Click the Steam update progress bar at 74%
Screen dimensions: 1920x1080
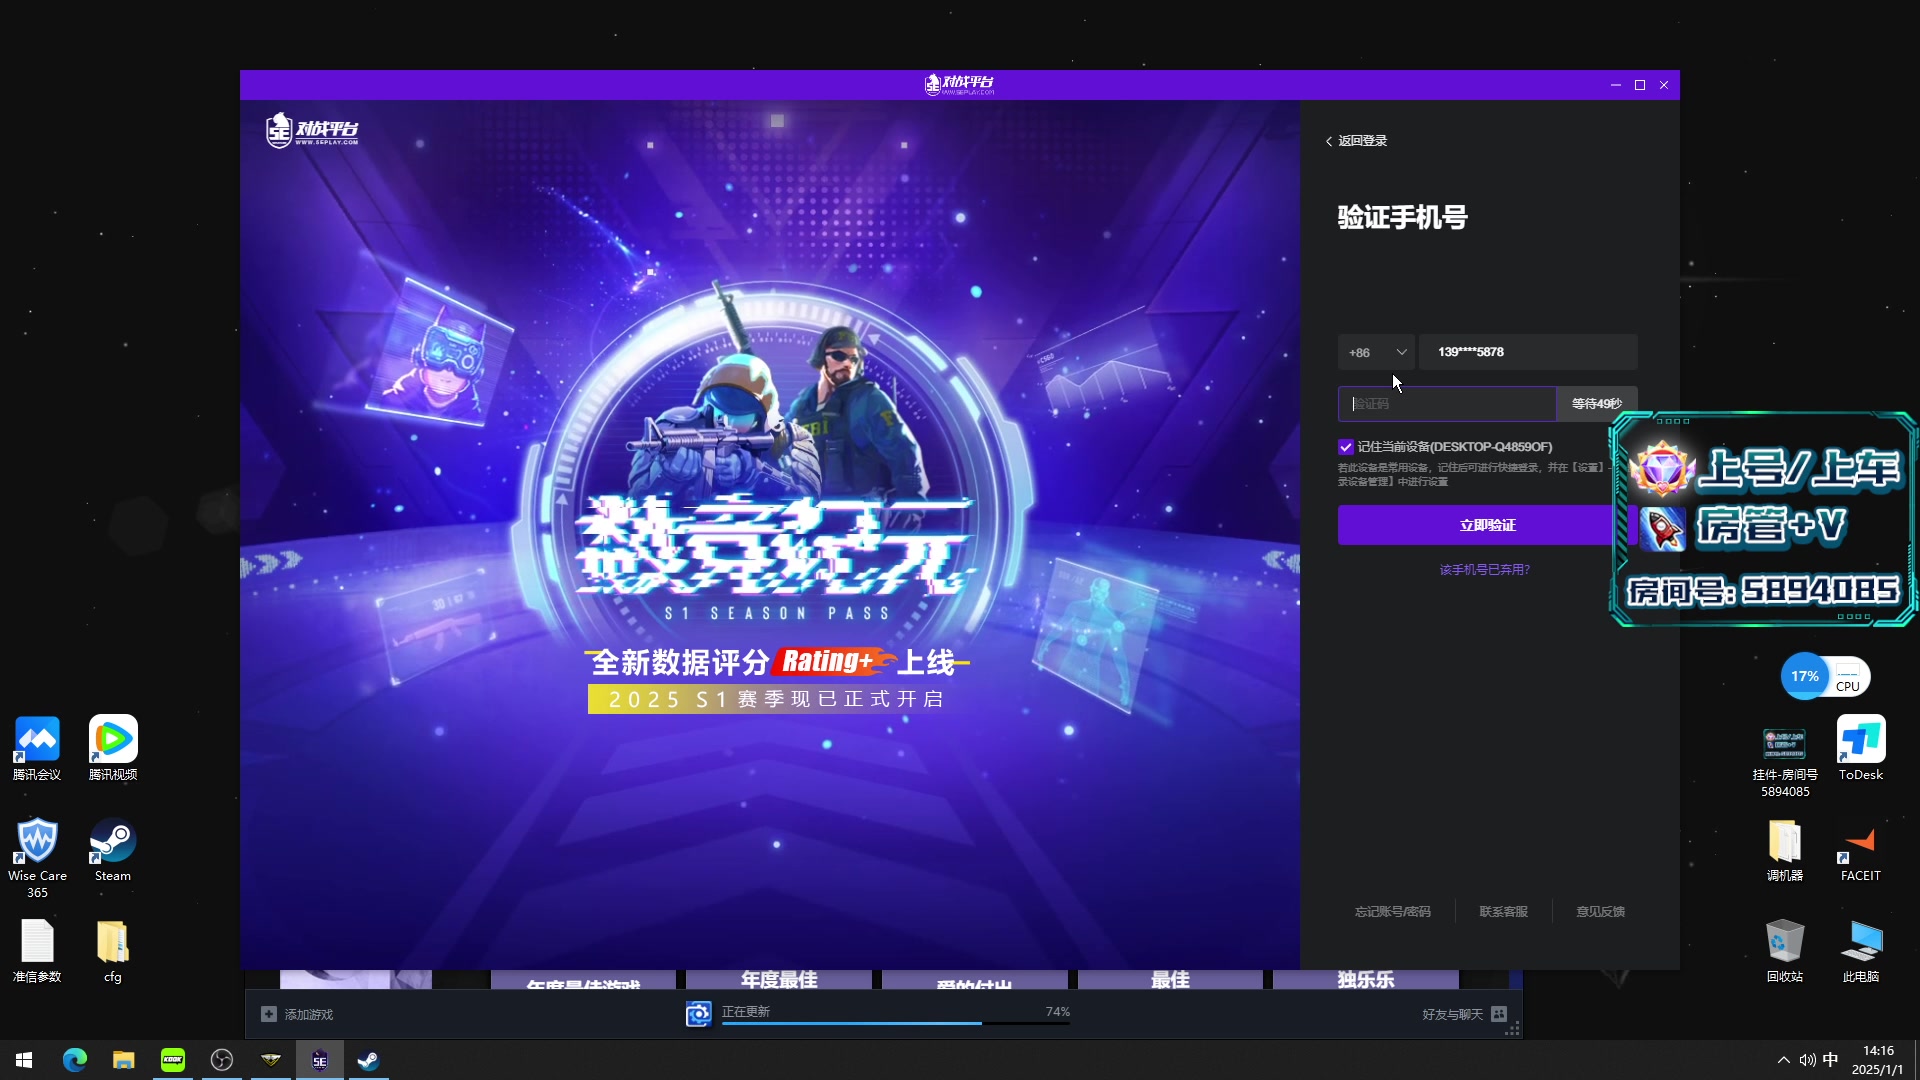(896, 1023)
